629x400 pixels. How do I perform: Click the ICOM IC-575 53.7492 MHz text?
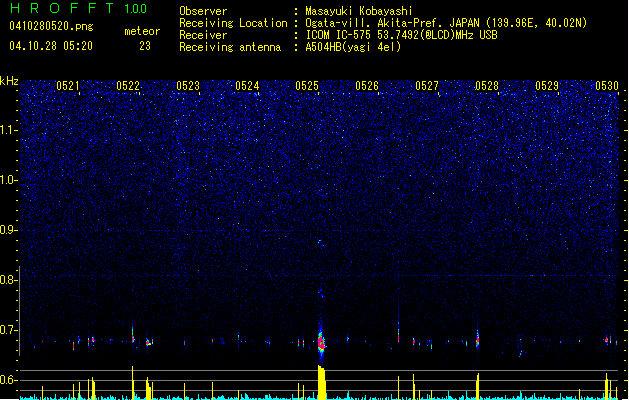pos(402,35)
